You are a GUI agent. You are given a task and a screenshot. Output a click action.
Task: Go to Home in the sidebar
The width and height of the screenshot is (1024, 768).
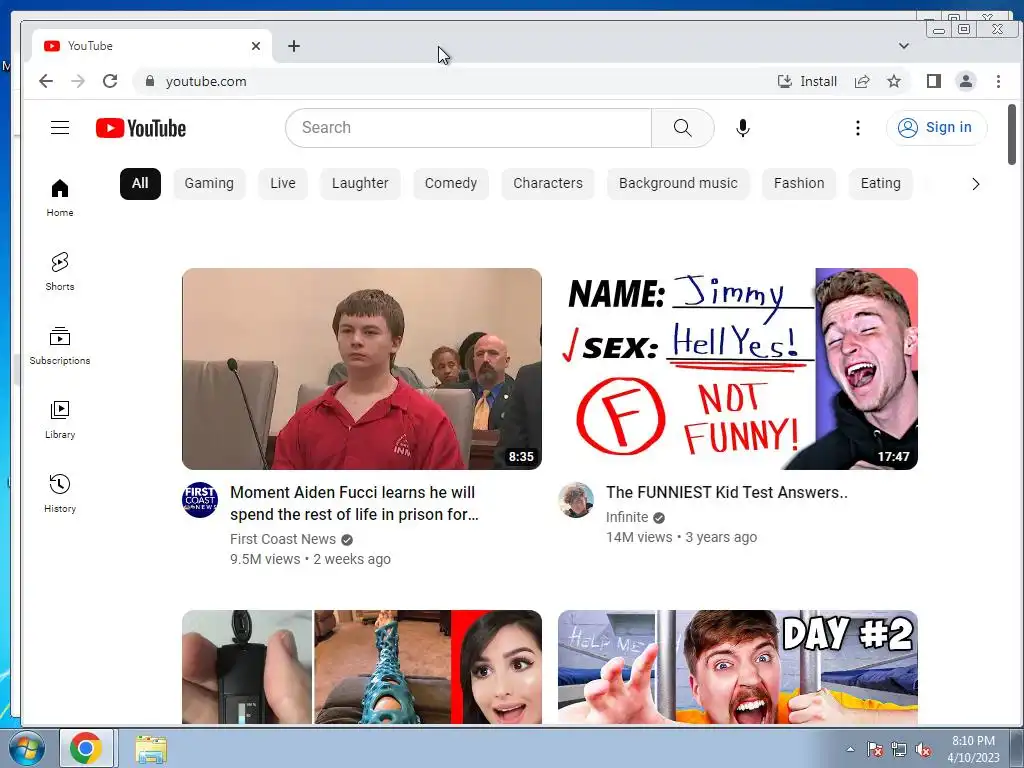59,197
